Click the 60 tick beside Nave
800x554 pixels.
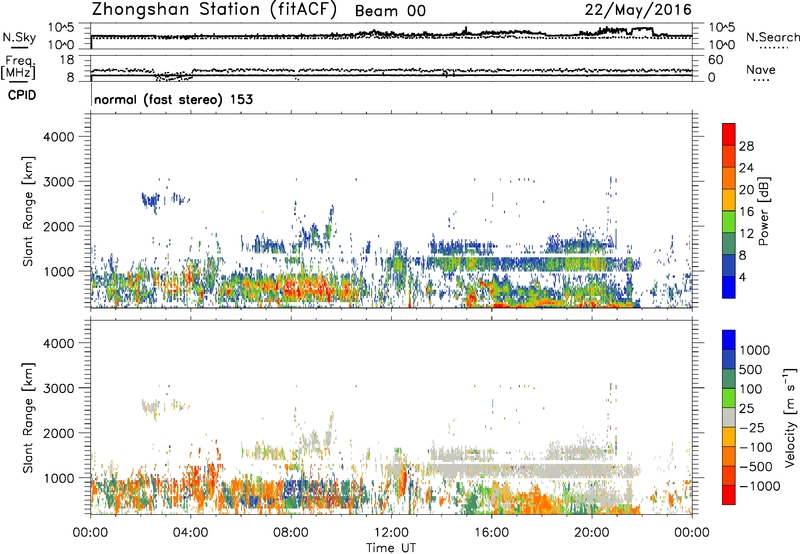tap(716, 60)
